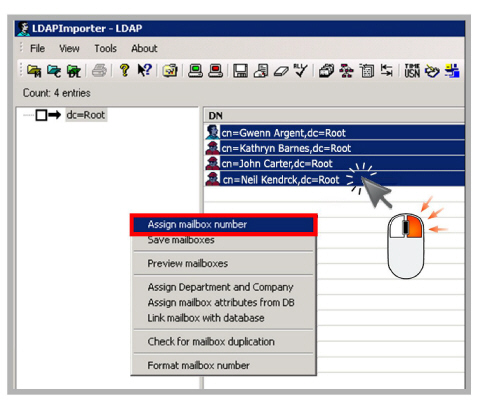Click the ALL checkmark icon
Viewport: 478px width, 412px height.
[301, 70]
